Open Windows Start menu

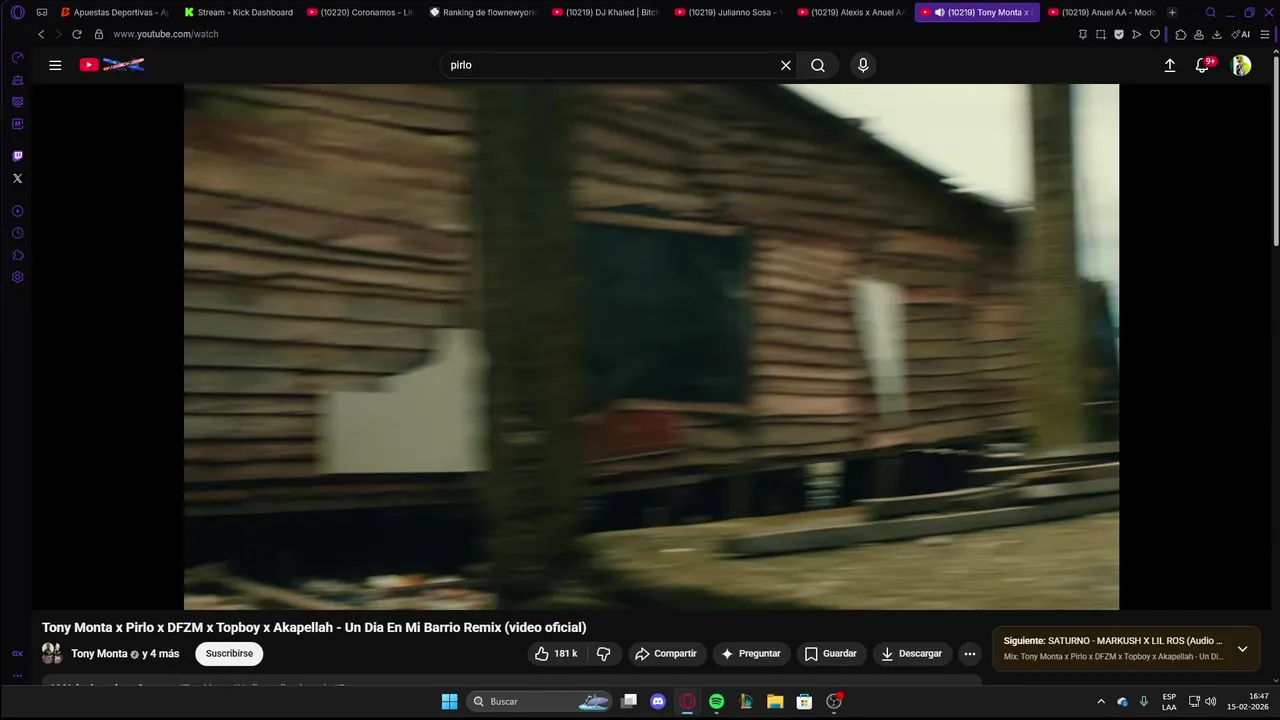(450, 702)
